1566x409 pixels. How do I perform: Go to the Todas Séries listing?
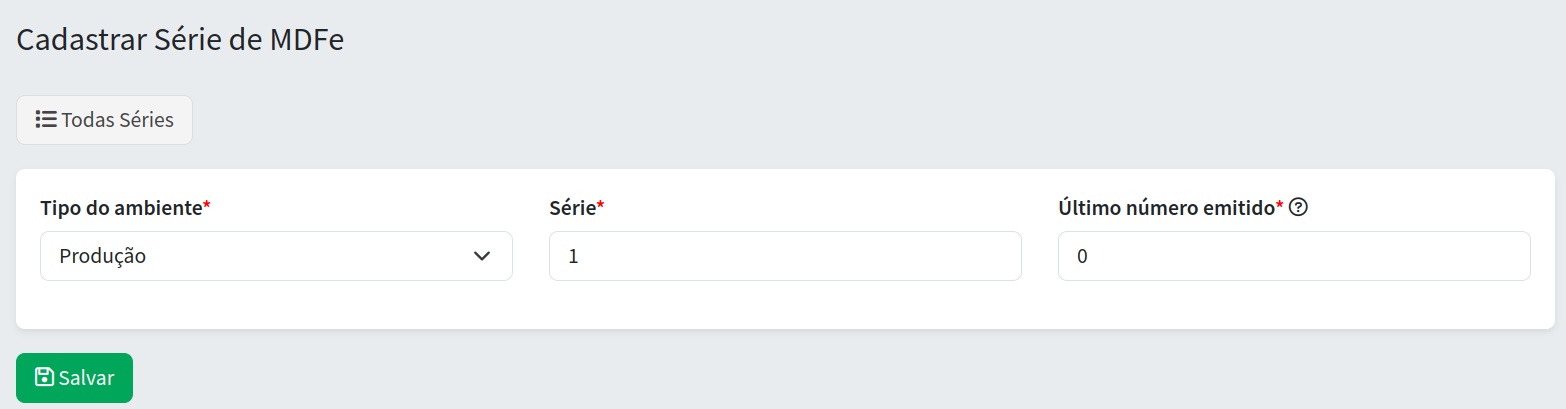click(104, 120)
